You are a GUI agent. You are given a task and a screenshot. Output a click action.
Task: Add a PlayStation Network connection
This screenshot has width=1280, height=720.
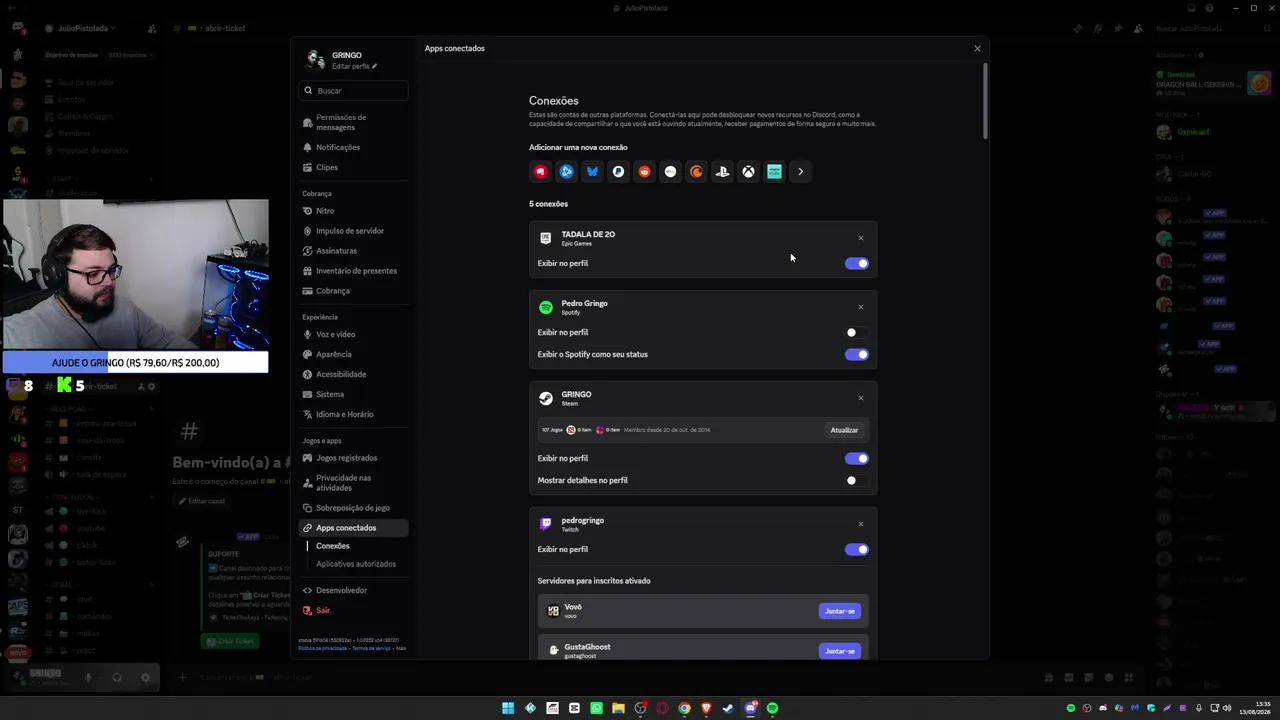coord(723,172)
